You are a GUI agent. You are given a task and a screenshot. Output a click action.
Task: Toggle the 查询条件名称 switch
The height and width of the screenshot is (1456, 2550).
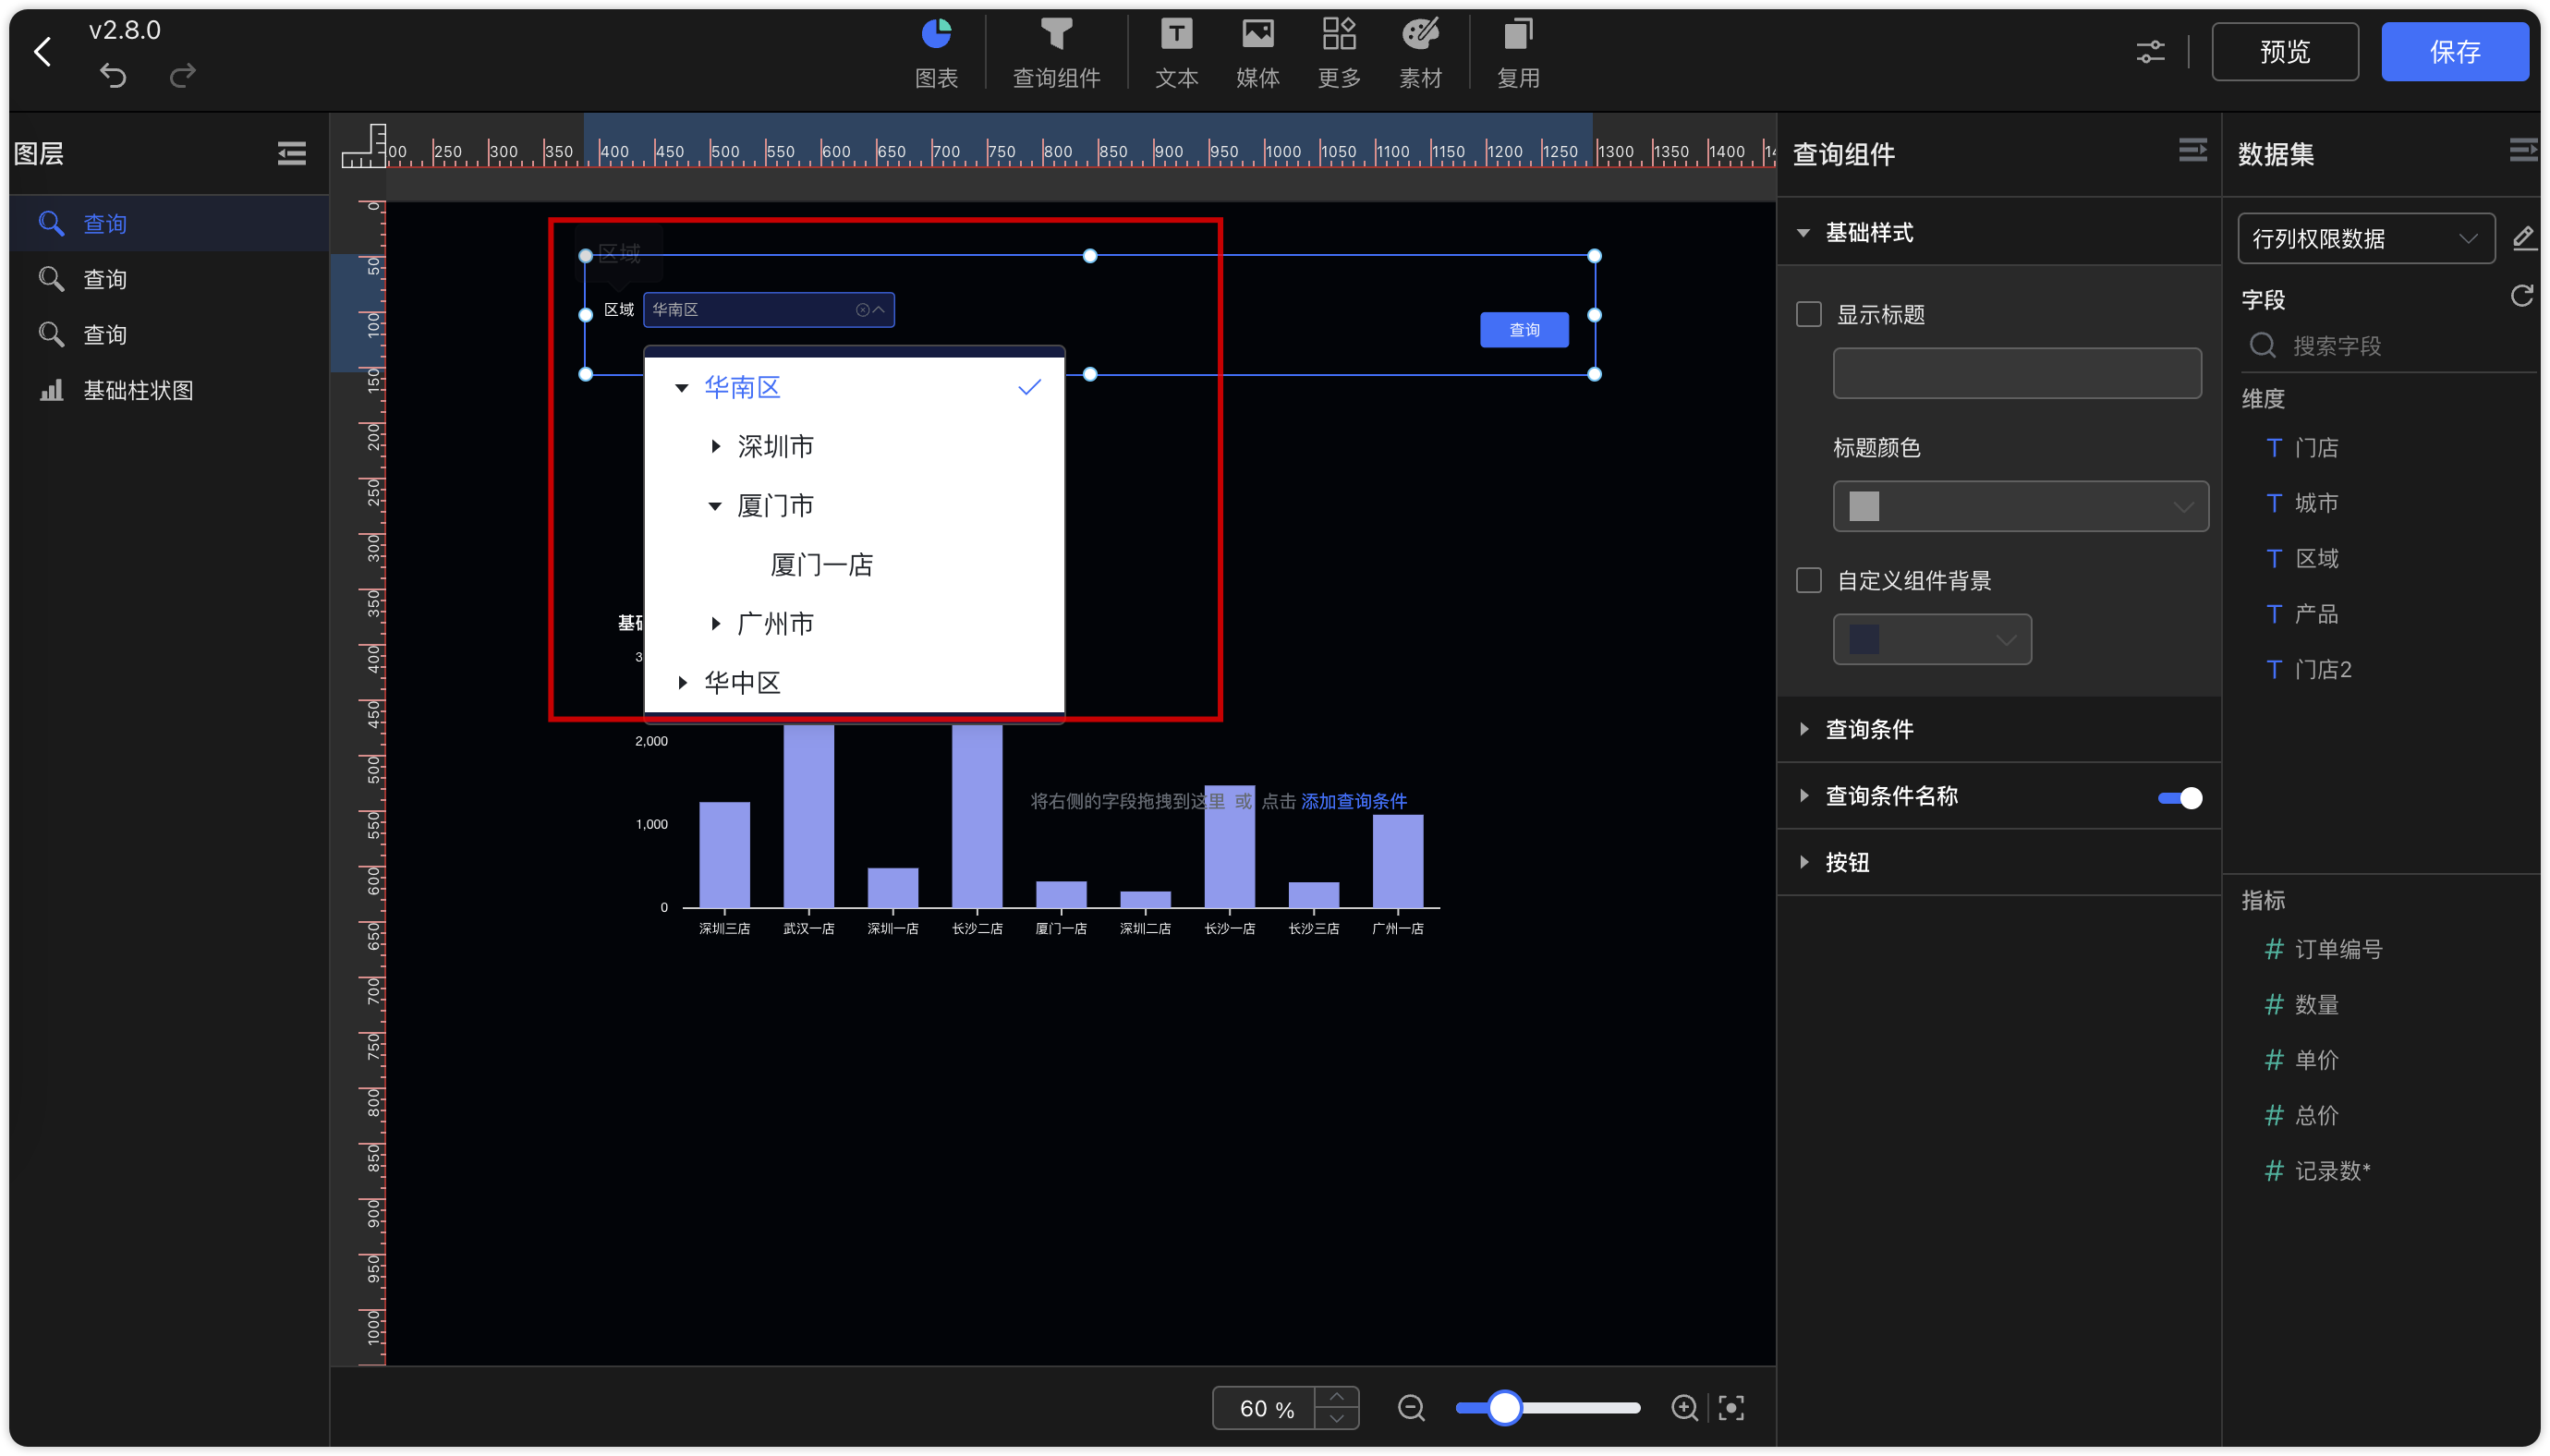coord(2179,797)
